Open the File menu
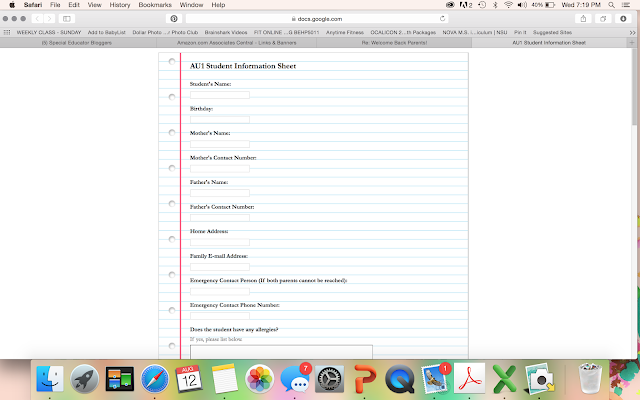This screenshot has width=640, height=400. (55, 5)
